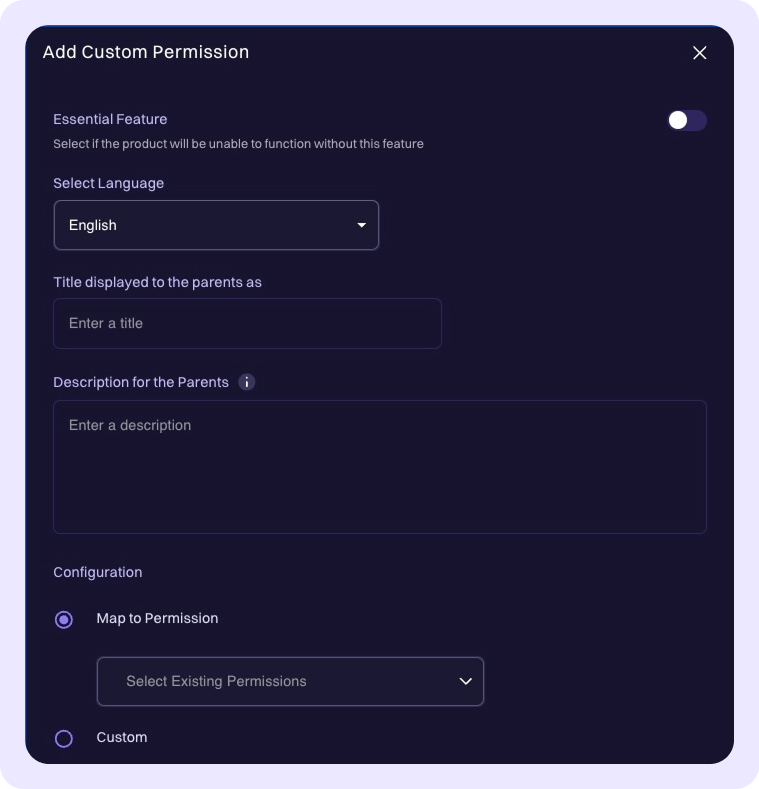This screenshot has width=759, height=789.
Task: Click the 'Description for the Parents' label text
Action: point(141,382)
